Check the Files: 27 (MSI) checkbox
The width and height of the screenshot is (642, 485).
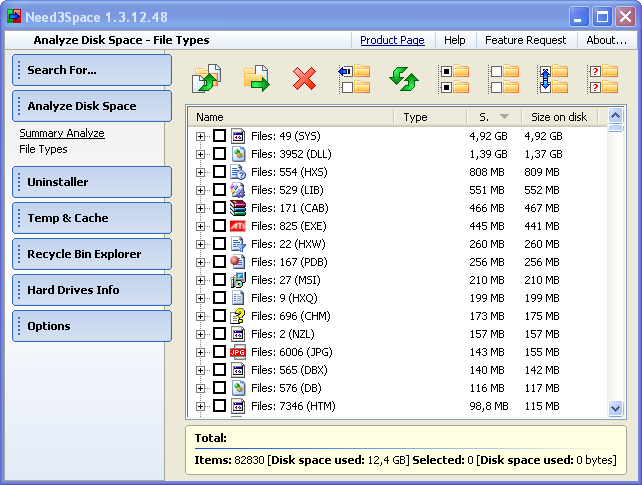[219, 280]
